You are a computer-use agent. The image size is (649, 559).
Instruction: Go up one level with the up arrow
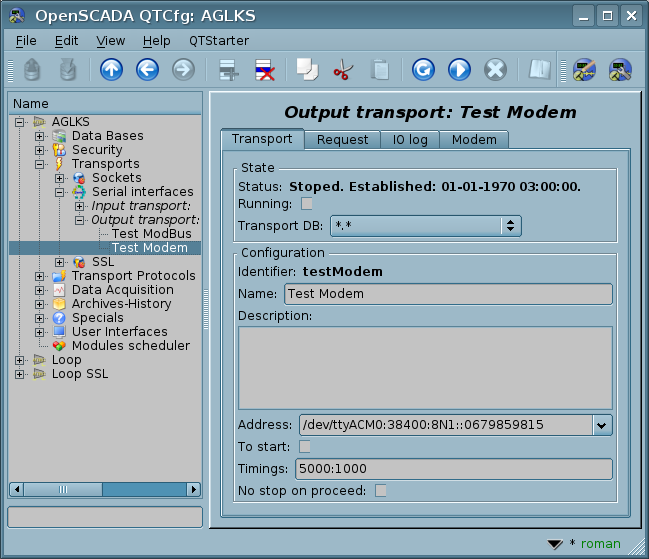pos(111,70)
